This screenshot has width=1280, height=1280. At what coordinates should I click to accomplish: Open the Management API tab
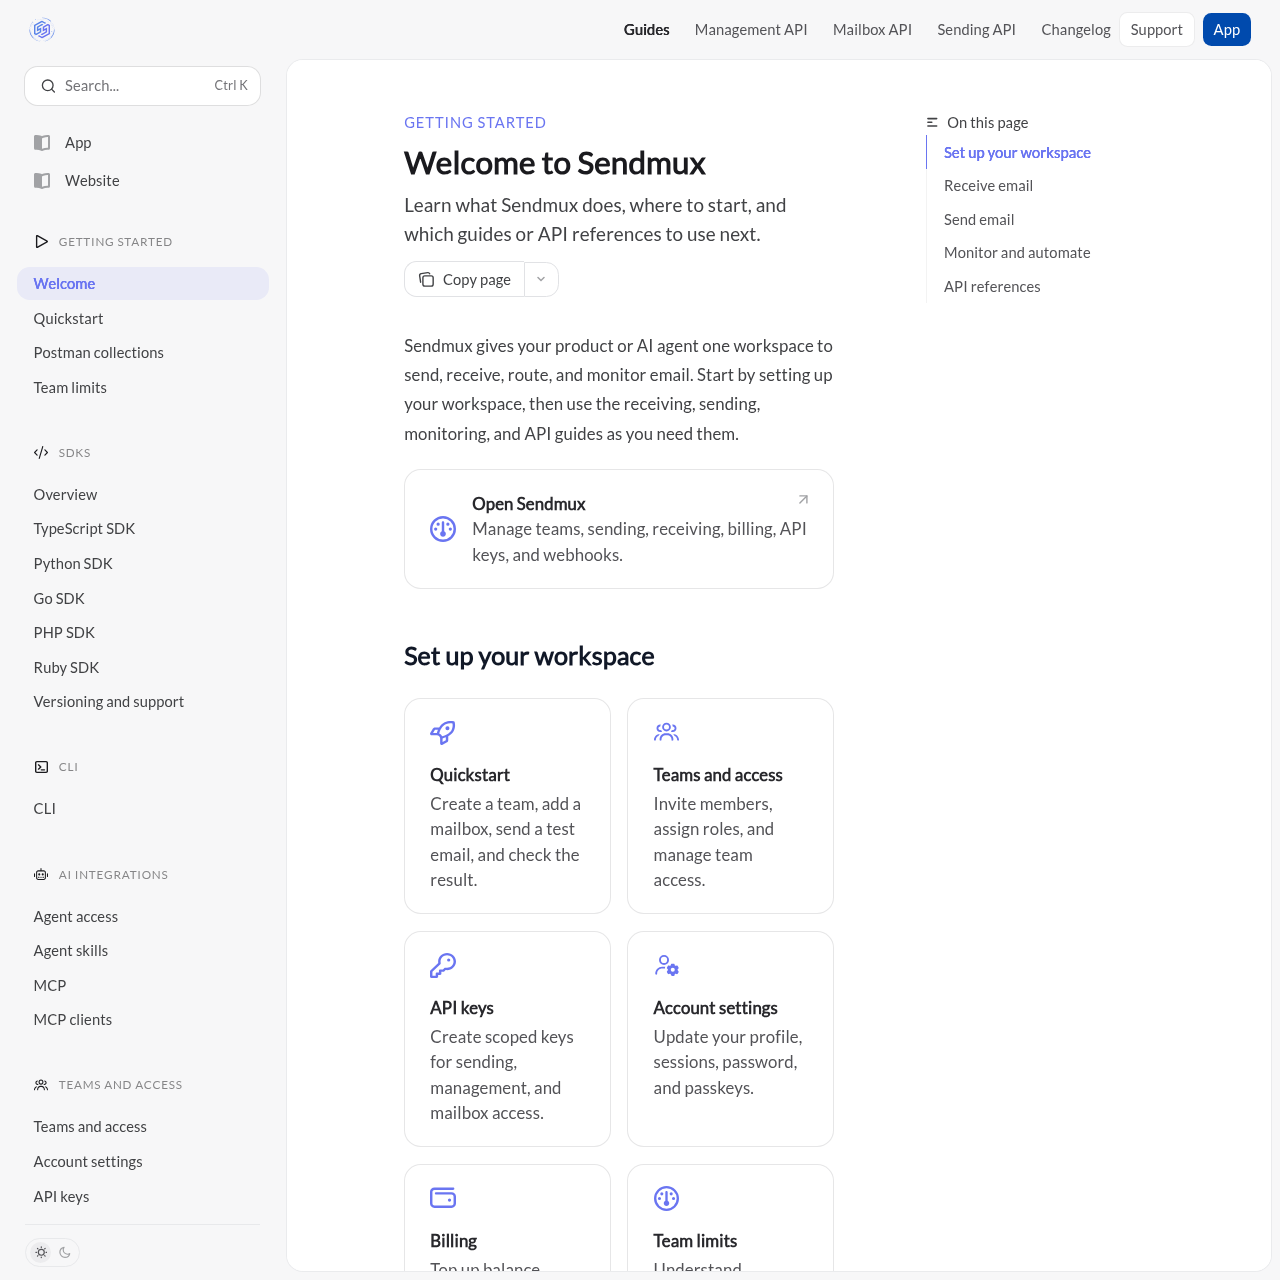[x=751, y=30]
